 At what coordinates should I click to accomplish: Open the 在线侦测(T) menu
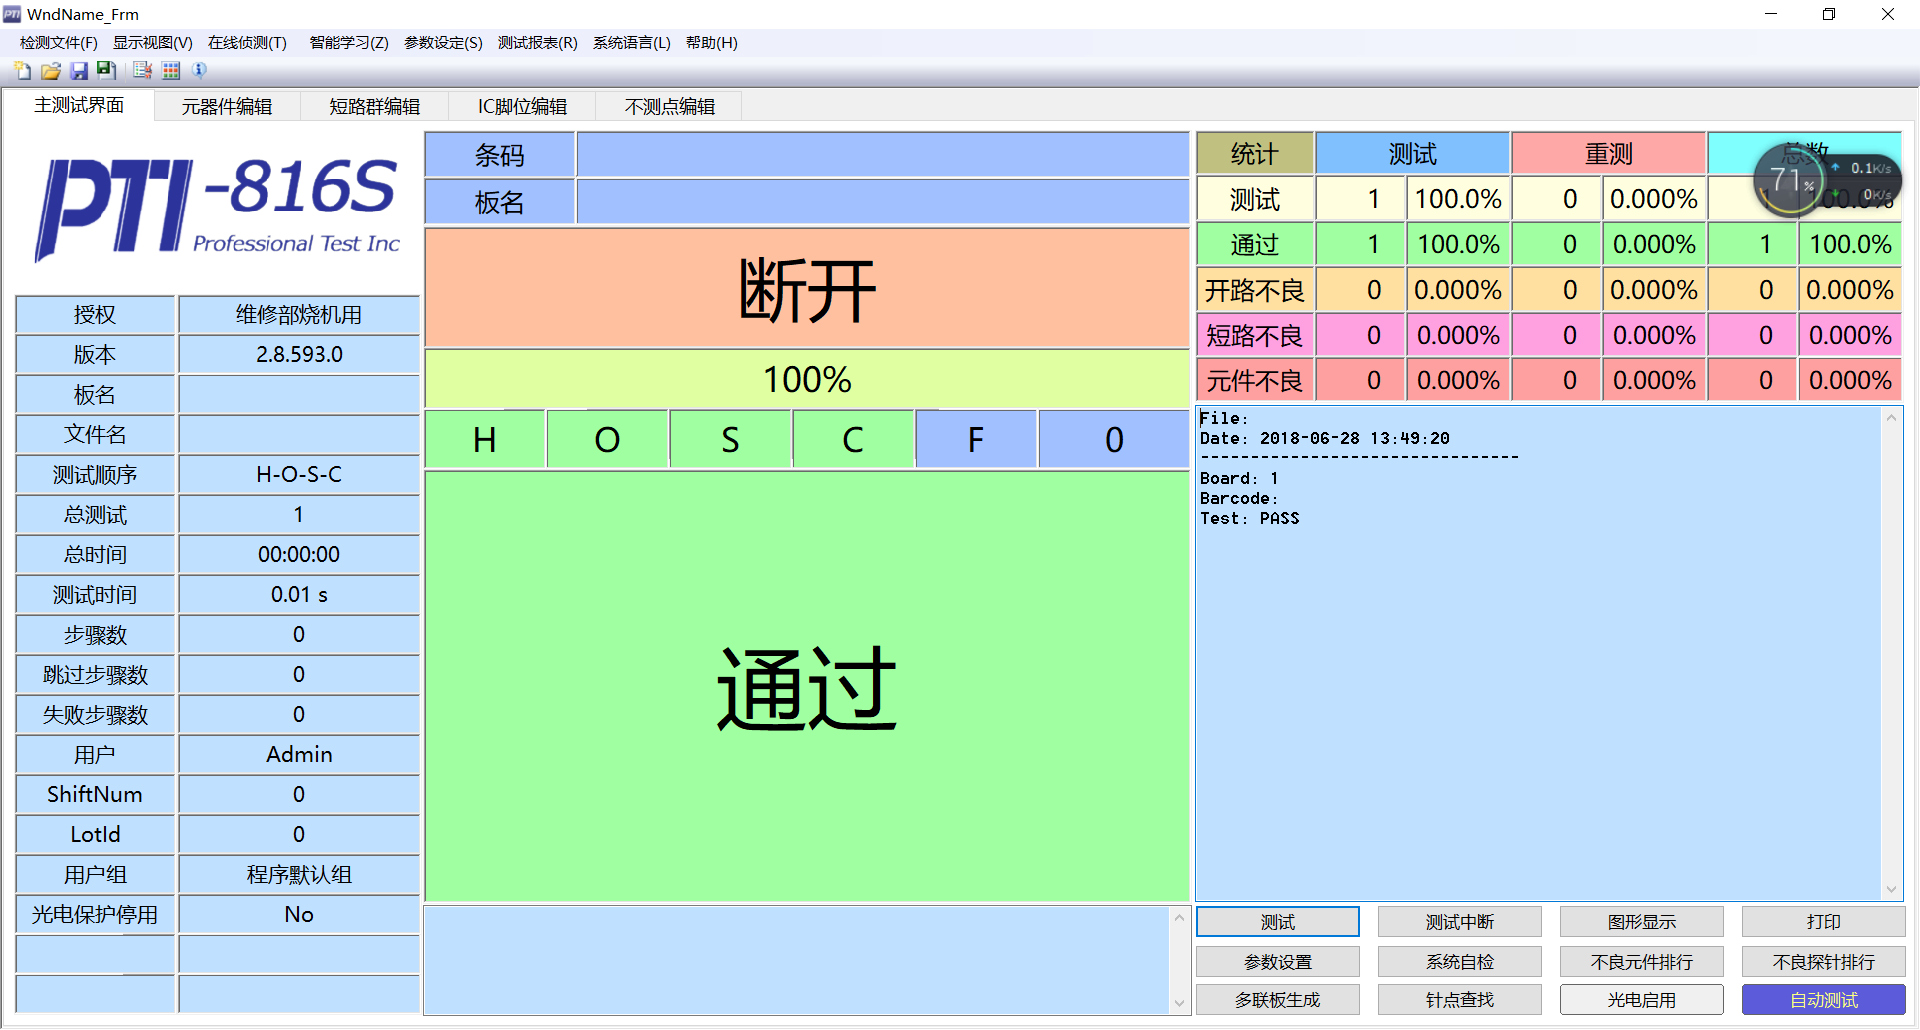coord(247,43)
